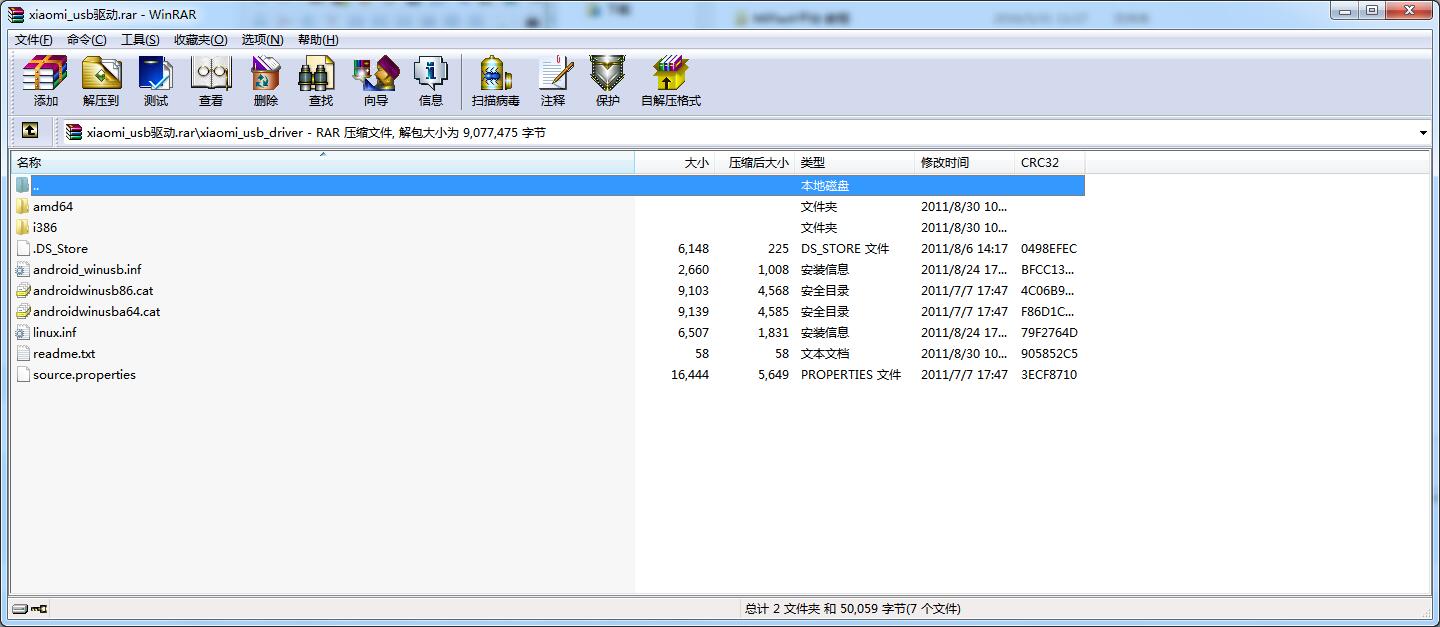The width and height of the screenshot is (1440, 627).
Task: Sort by Name (名称) column header
Action: click(x=322, y=162)
